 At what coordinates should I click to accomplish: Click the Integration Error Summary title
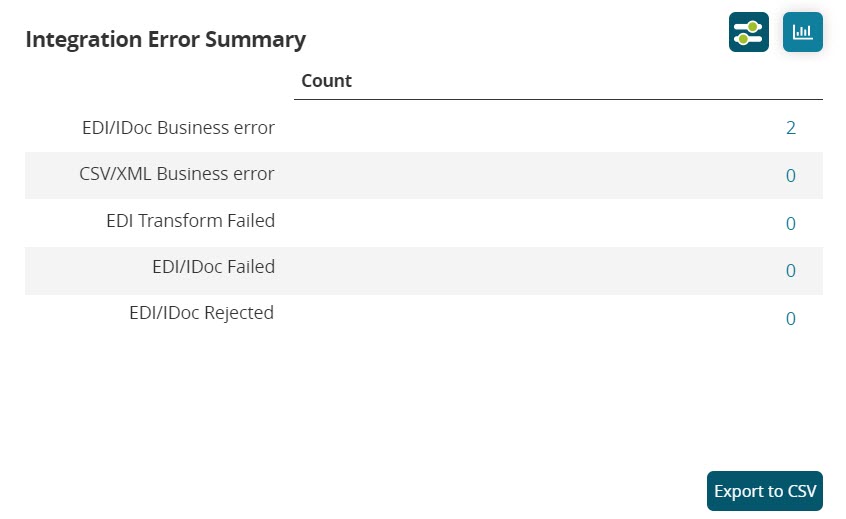165,40
